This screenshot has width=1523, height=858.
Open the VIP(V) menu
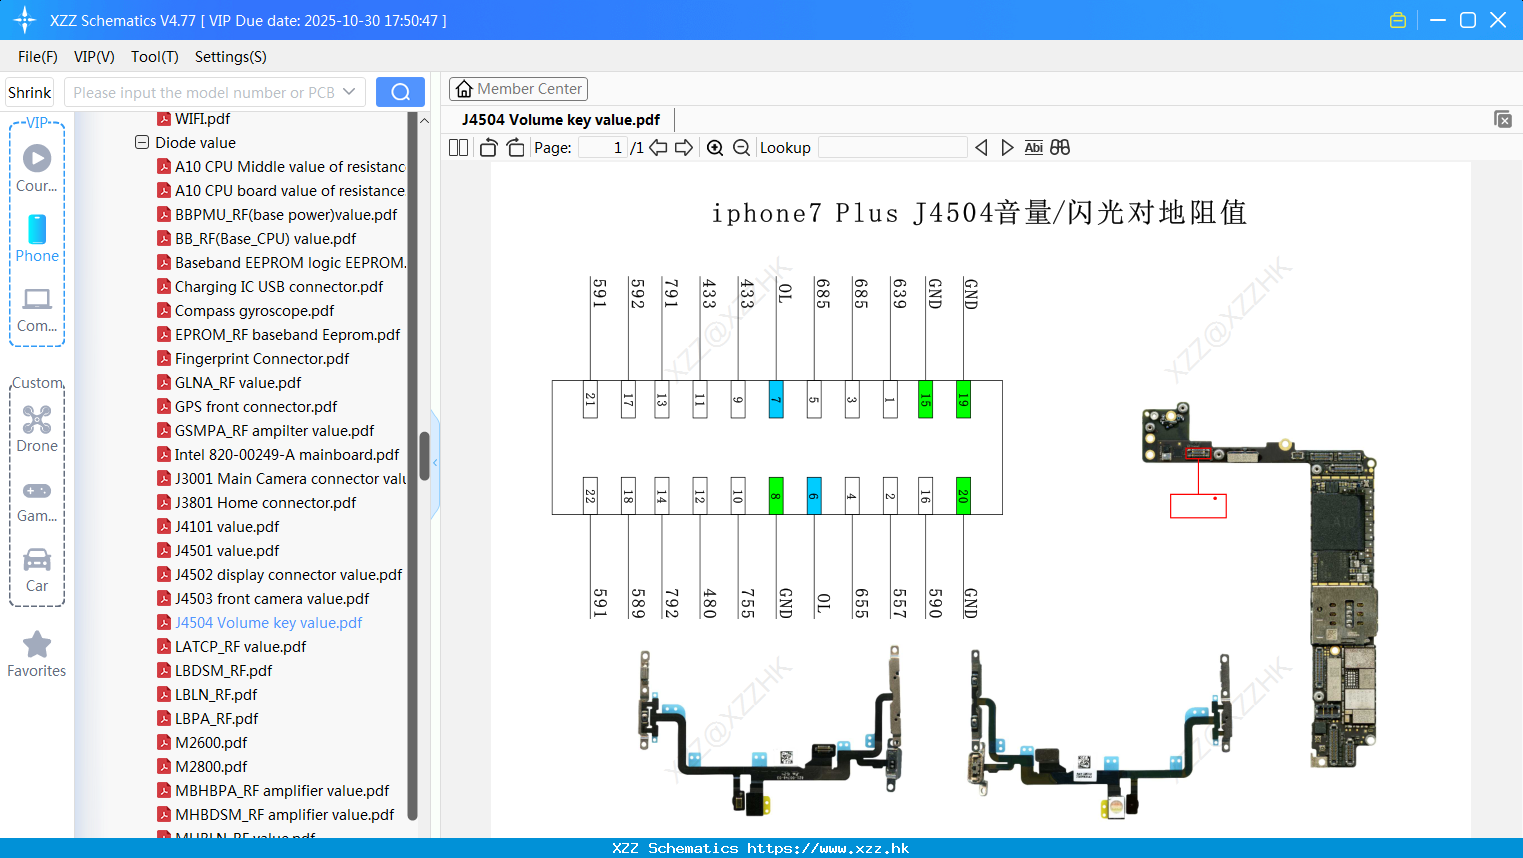pos(94,57)
